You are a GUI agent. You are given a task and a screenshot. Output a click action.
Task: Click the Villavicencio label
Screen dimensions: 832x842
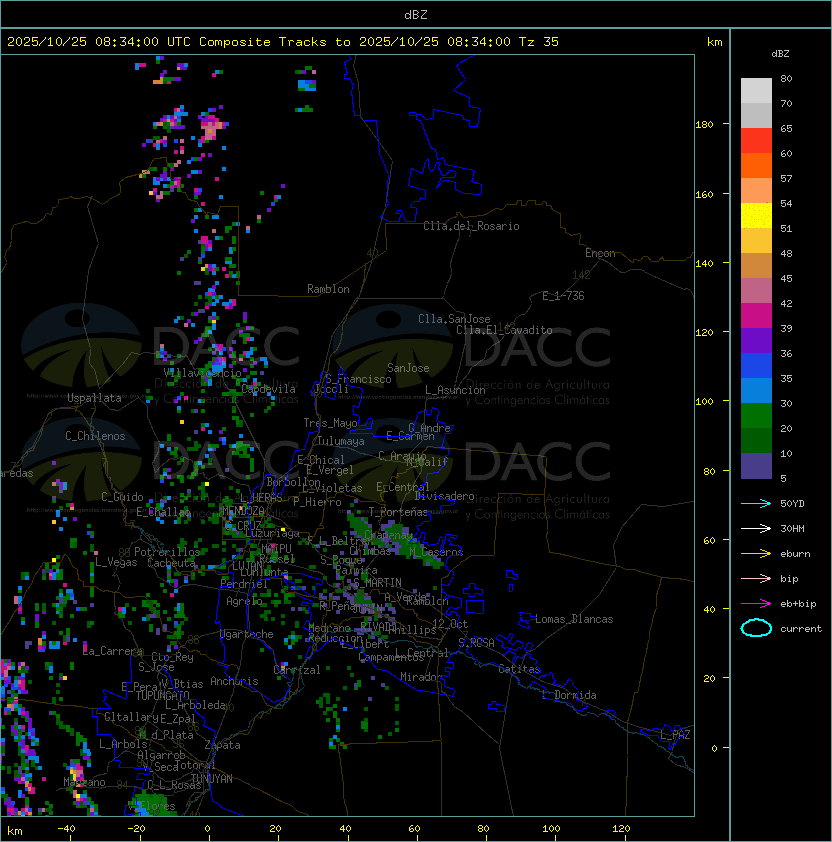[x=202, y=373]
